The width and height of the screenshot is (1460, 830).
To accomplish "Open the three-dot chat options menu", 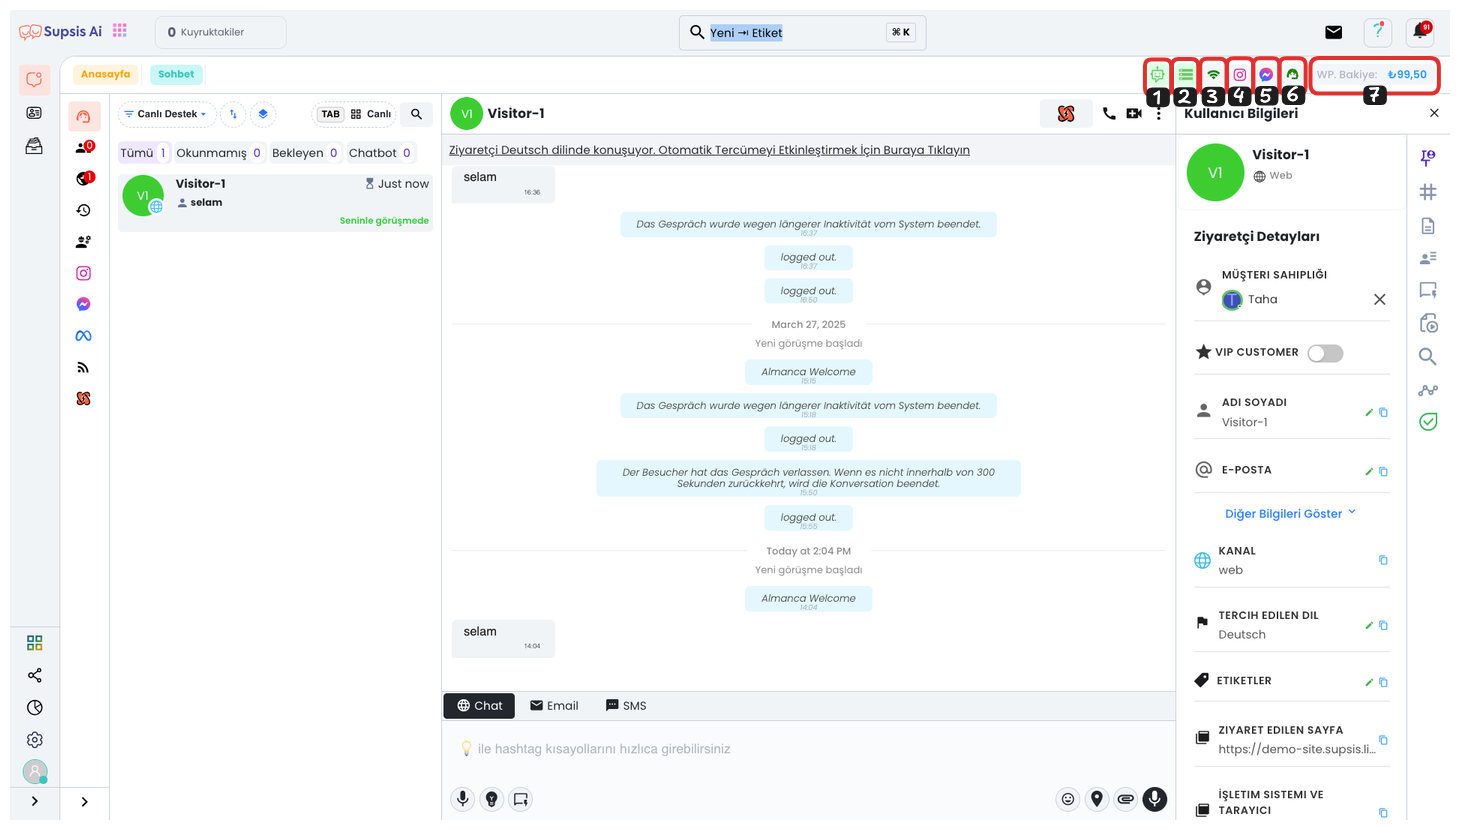I will (x=1159, y=114).
